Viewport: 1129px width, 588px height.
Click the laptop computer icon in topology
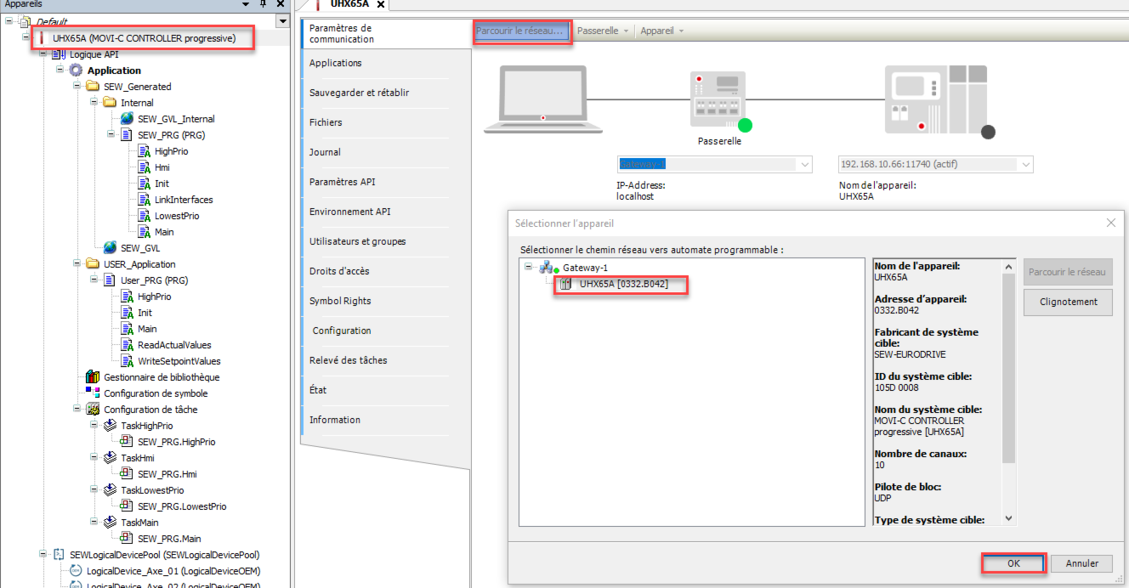(543, 100)
